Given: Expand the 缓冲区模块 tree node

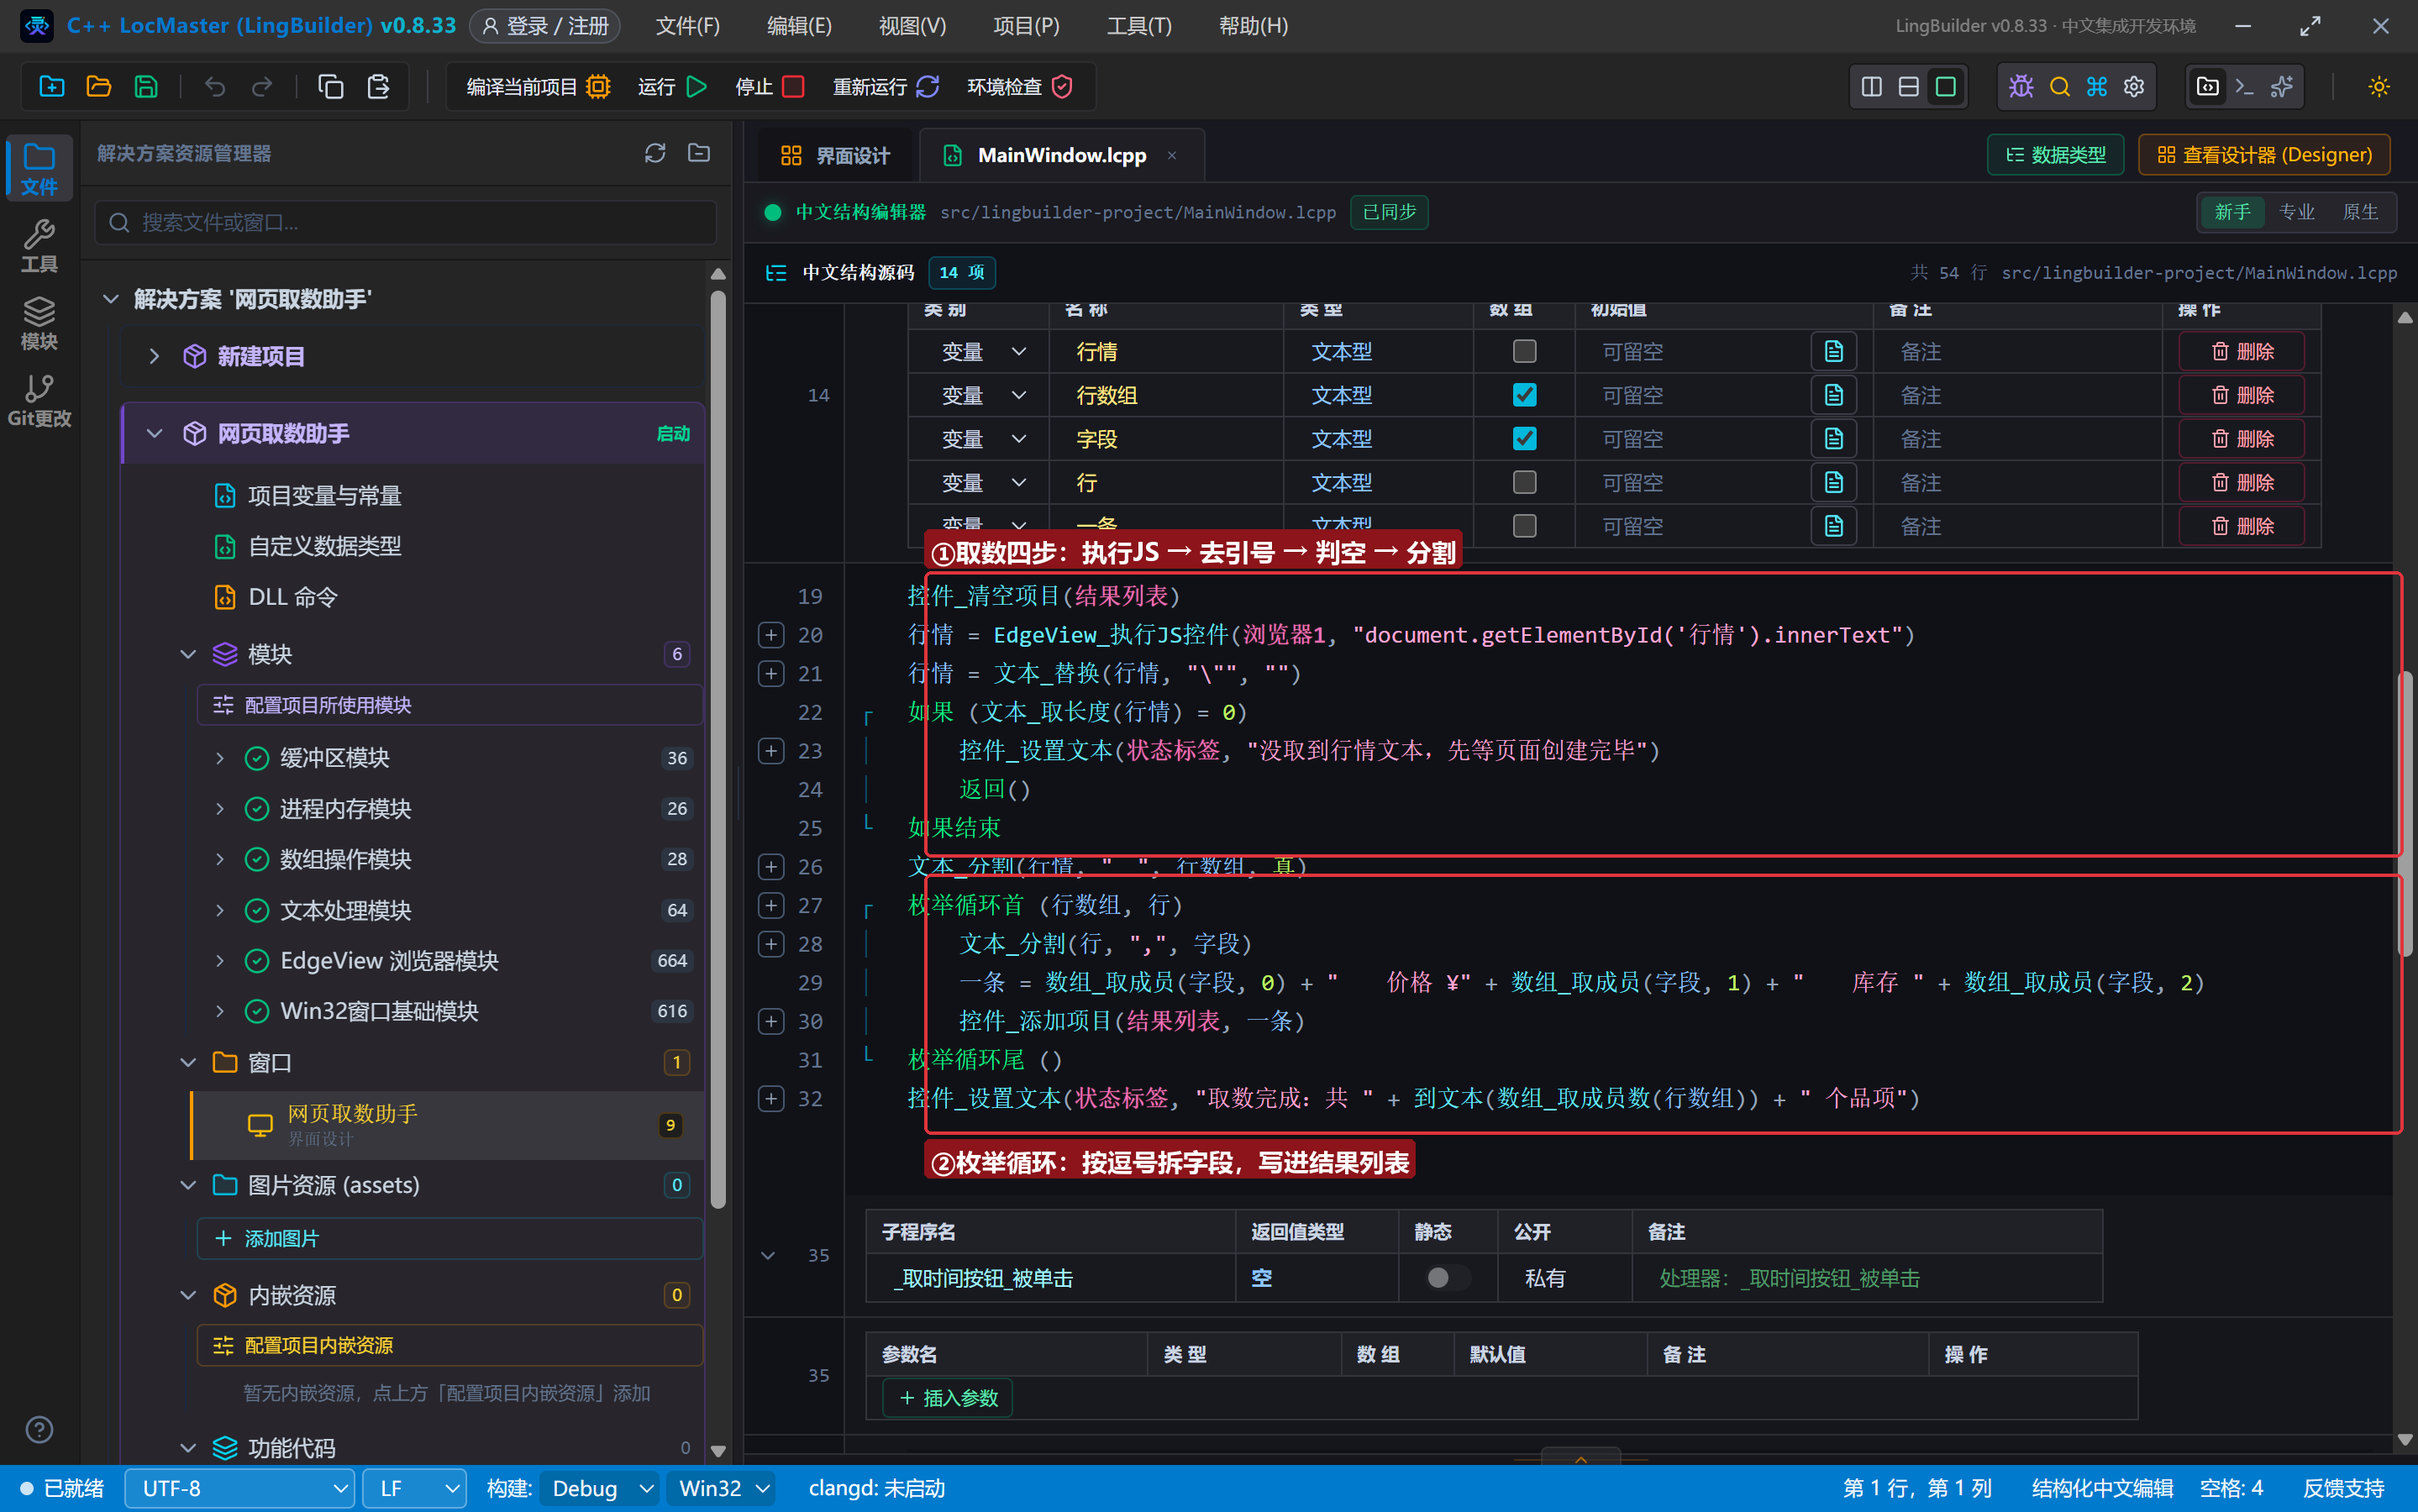Looking at the screenshot, I should click(220, 758).
